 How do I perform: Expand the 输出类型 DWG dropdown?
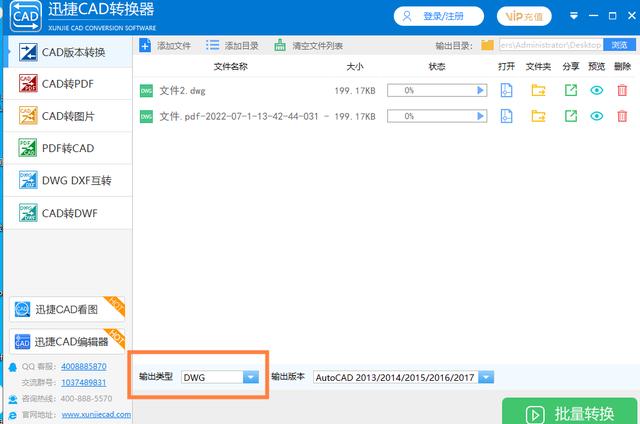tap(251, 377)
